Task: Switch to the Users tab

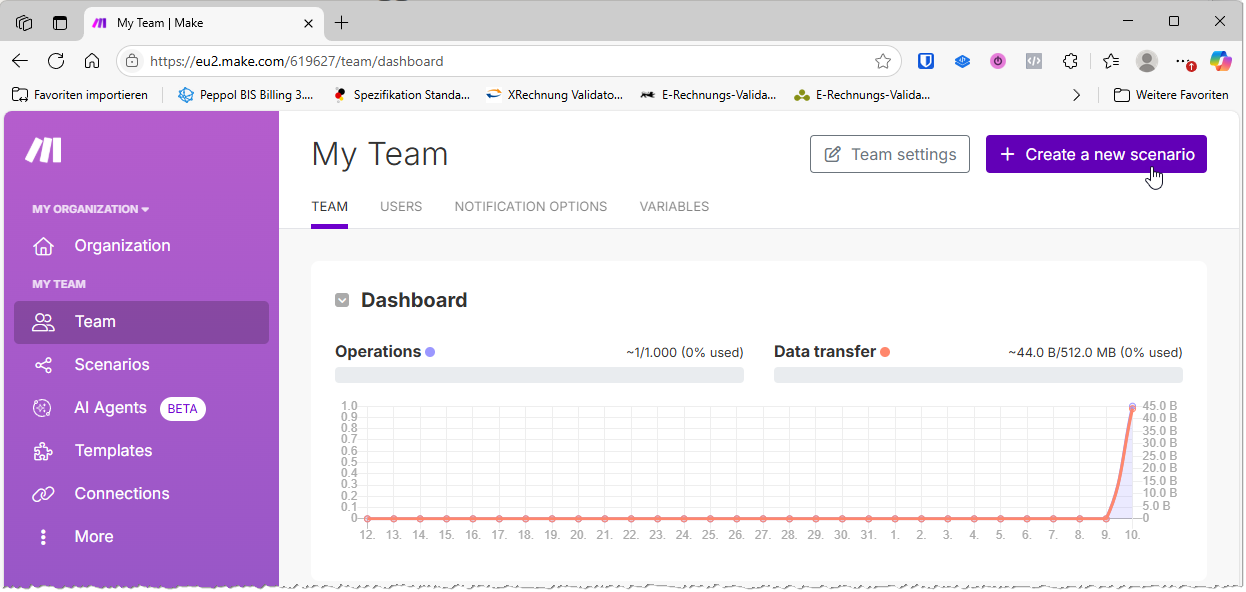Action: pos(401,207)
